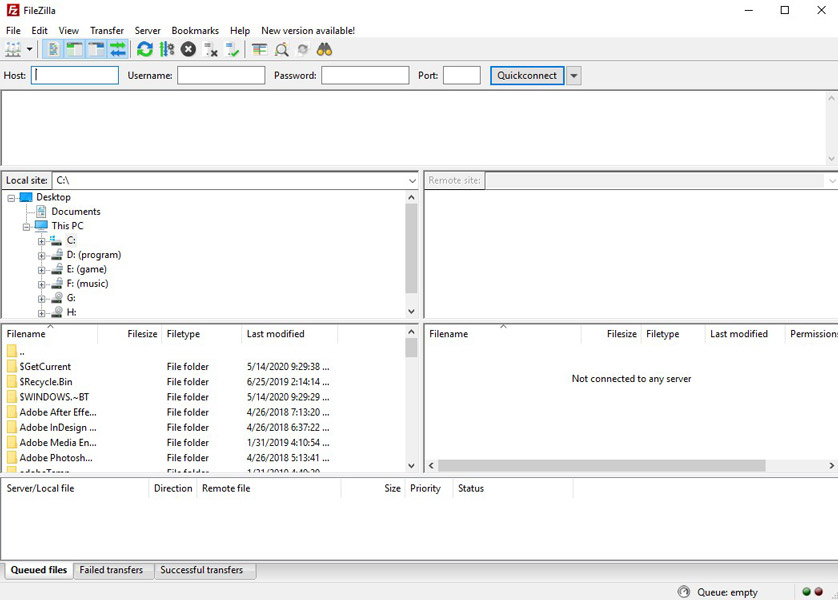Expand the G: drive node

point(42,299)
